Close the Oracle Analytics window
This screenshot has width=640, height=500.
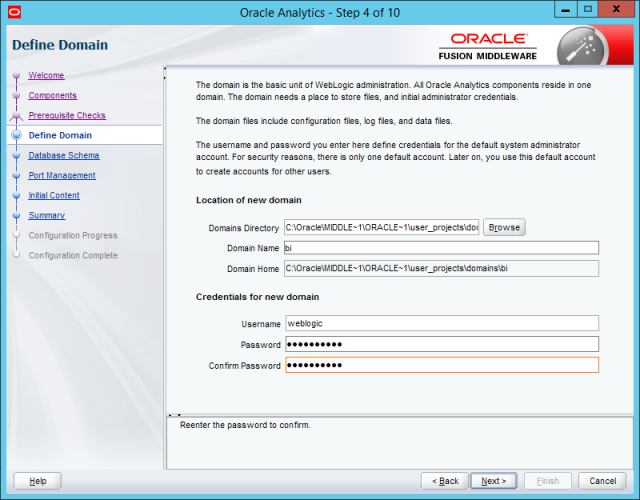tap(616, 10)
